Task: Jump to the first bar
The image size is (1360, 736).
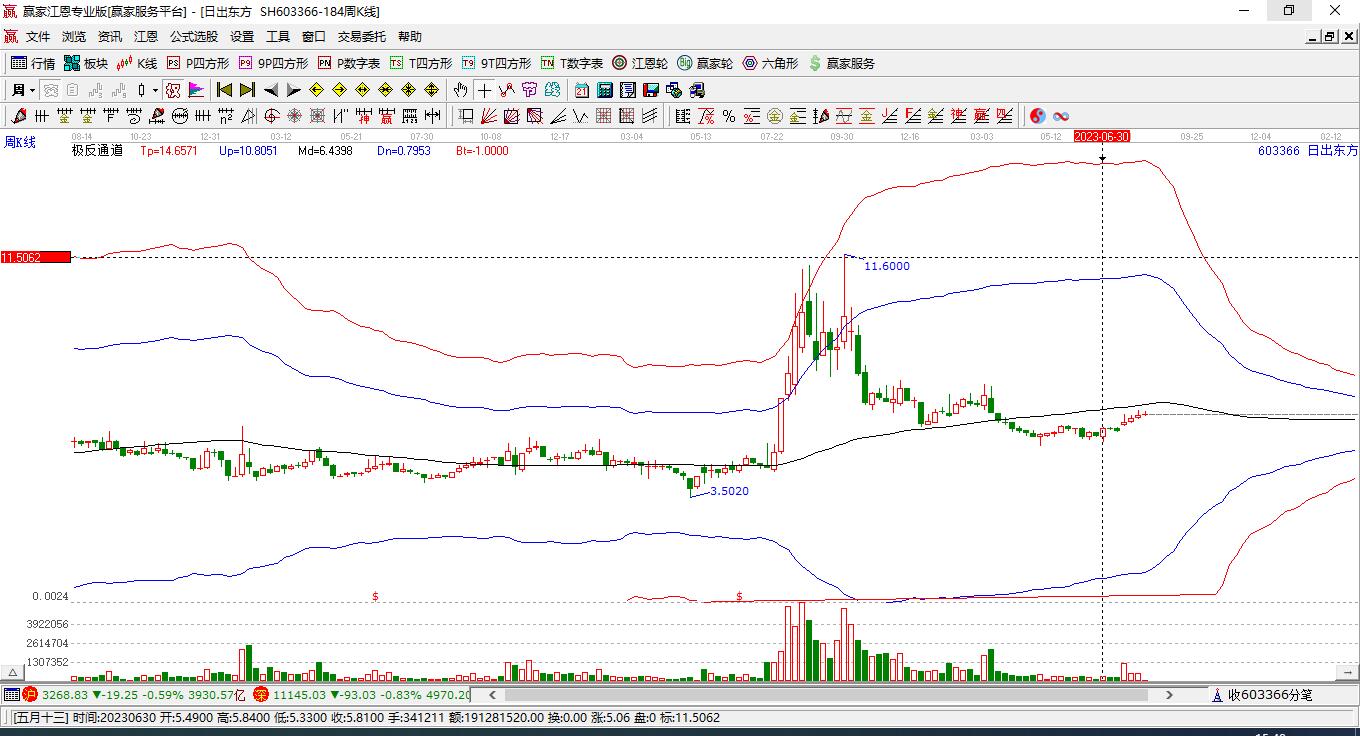Action: pyautogui.click(x=225, y=90)
